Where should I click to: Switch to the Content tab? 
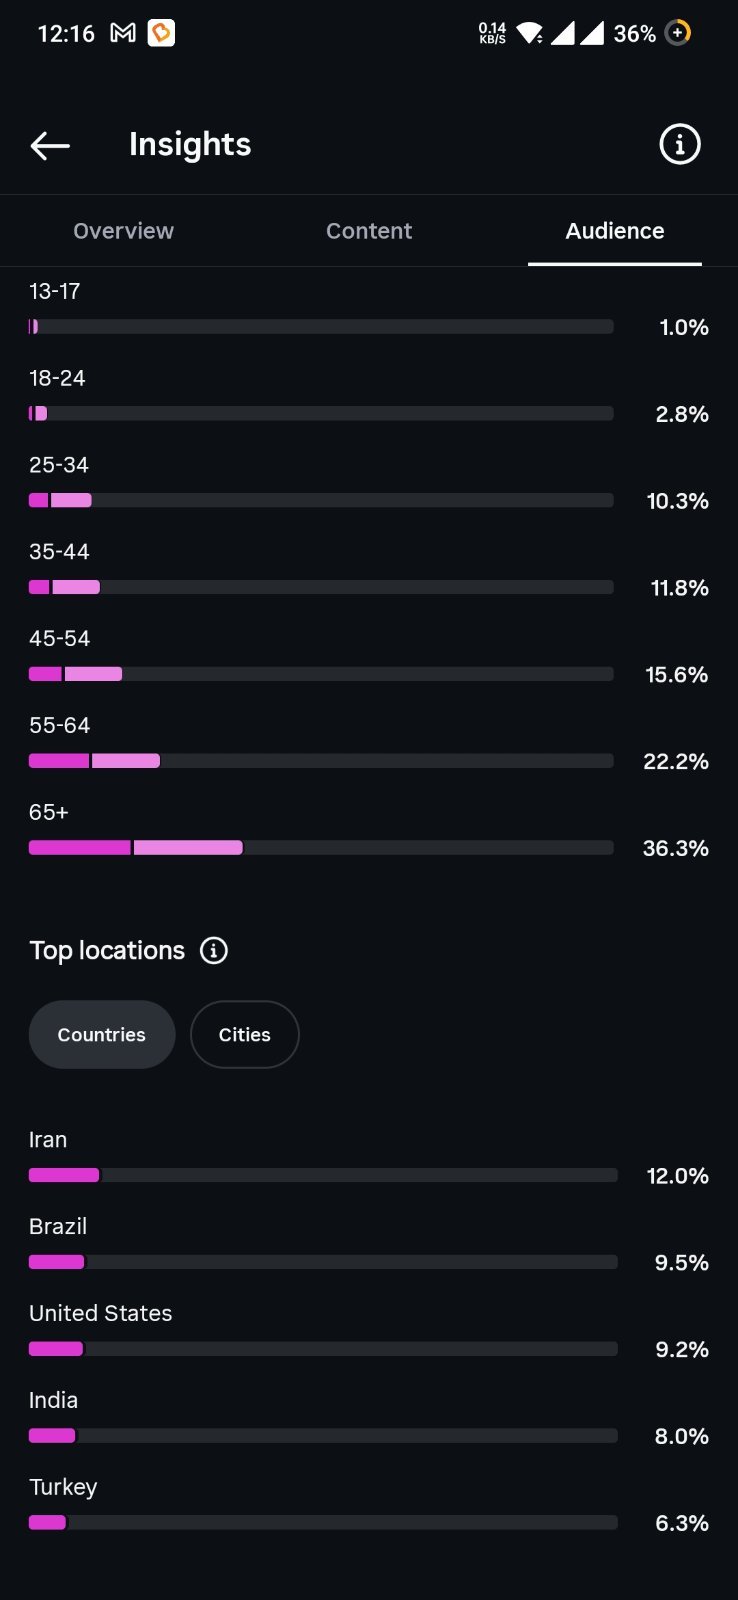(x=369, y=231)
